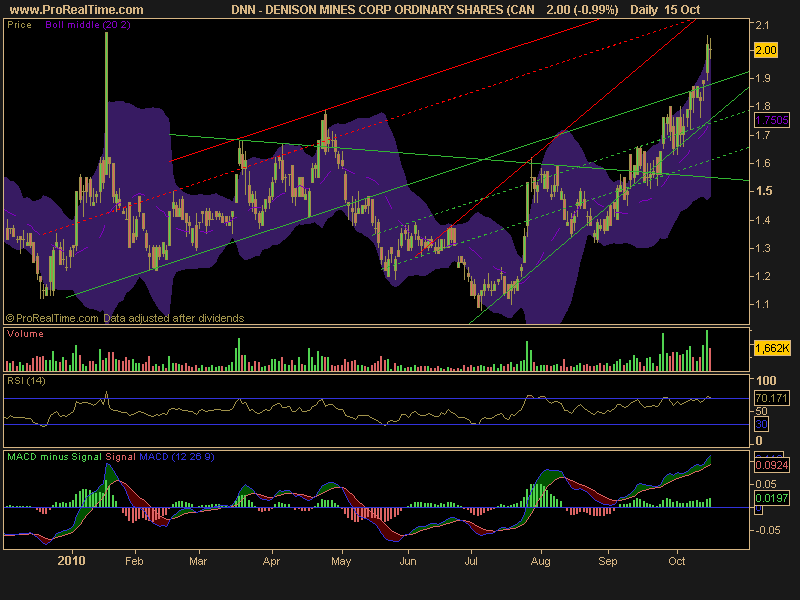Image resolution: width=800 pixels, height=600 pixels.
Task: Click the 15 Oct date in header
Action: coord(681,9)
